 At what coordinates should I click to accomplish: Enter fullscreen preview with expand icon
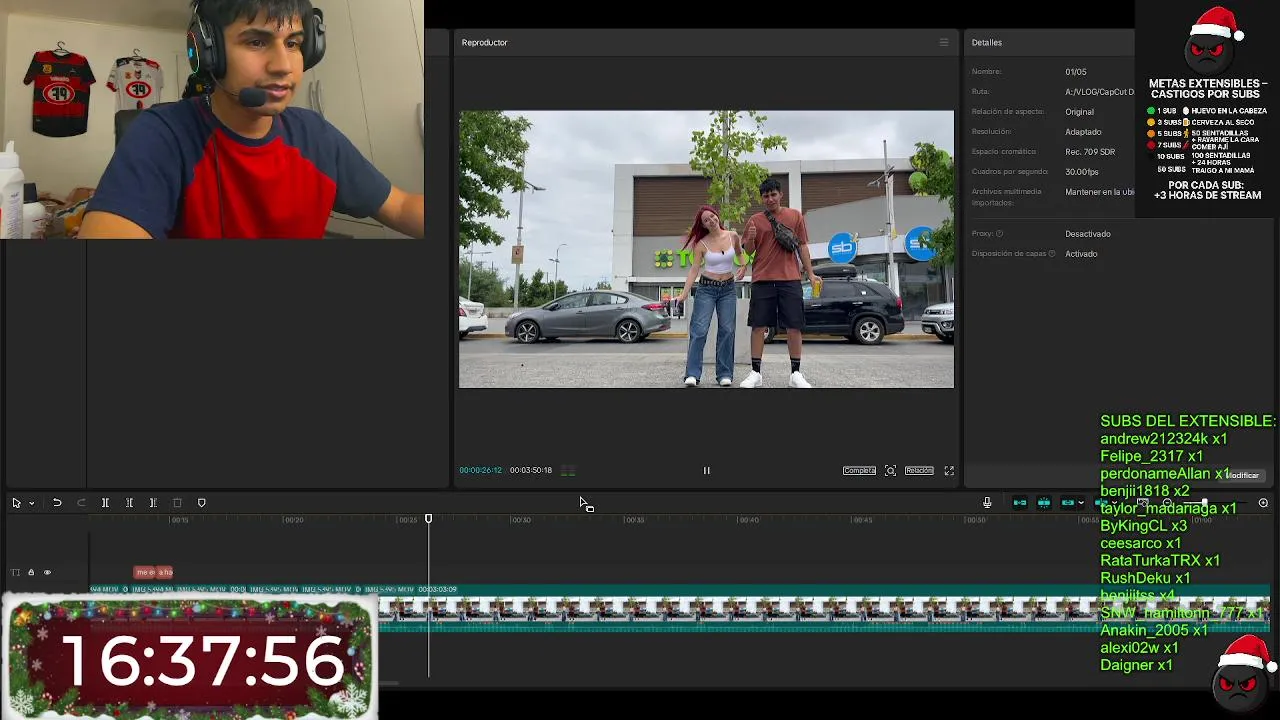pos(949,470)
